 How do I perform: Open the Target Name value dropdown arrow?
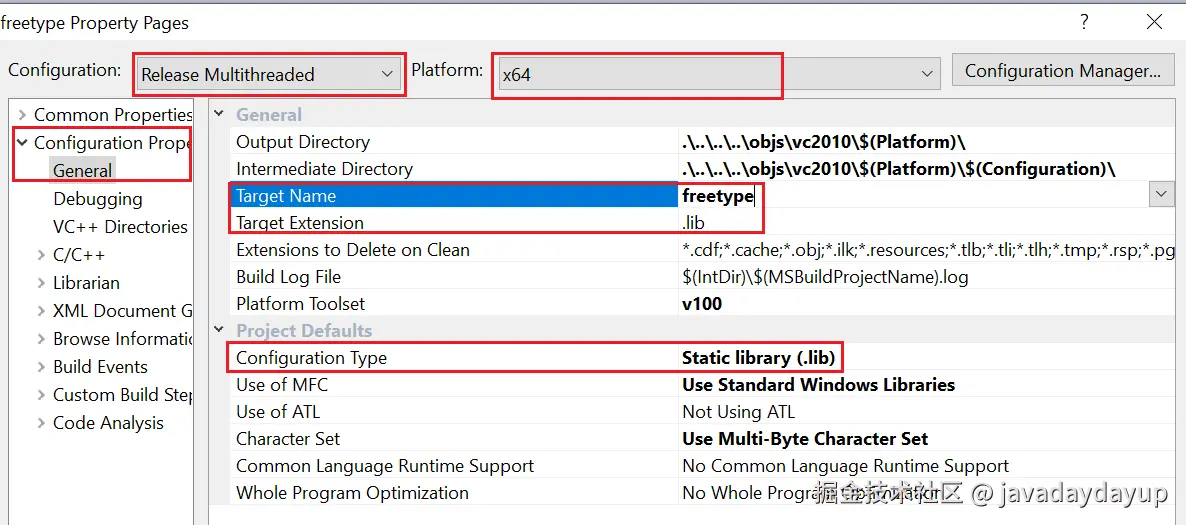point(1161,195)
